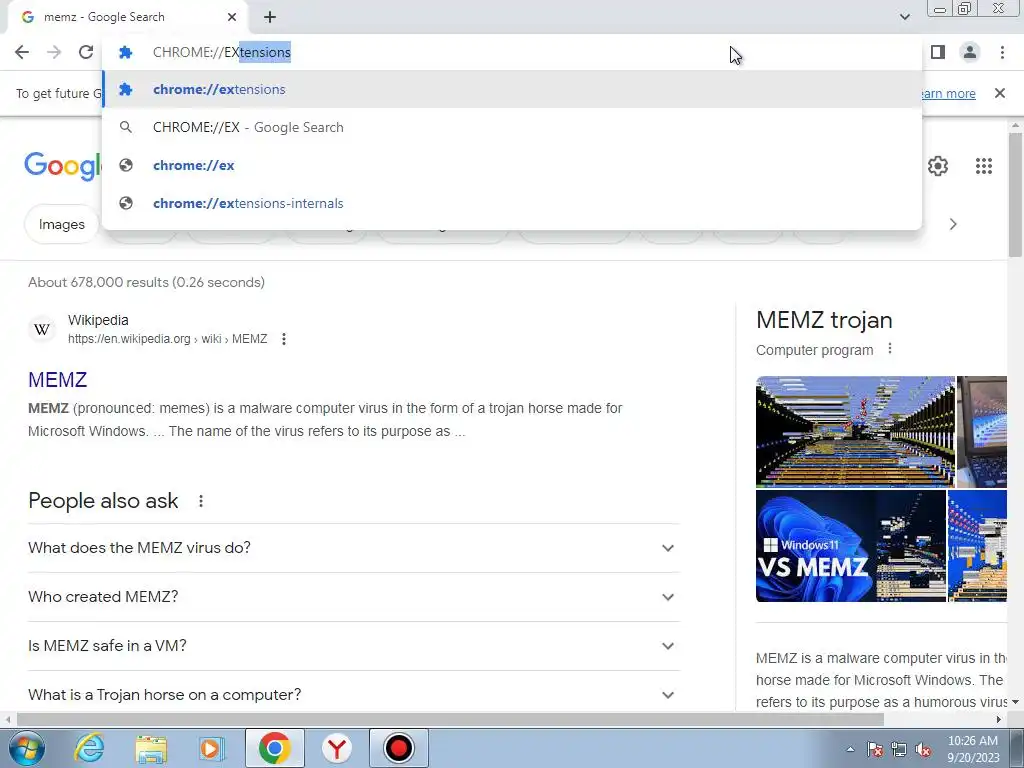1024x768 pixels.
Task: View the large MEMZ glitch tunnel image
Action: (x=855, y=432)
